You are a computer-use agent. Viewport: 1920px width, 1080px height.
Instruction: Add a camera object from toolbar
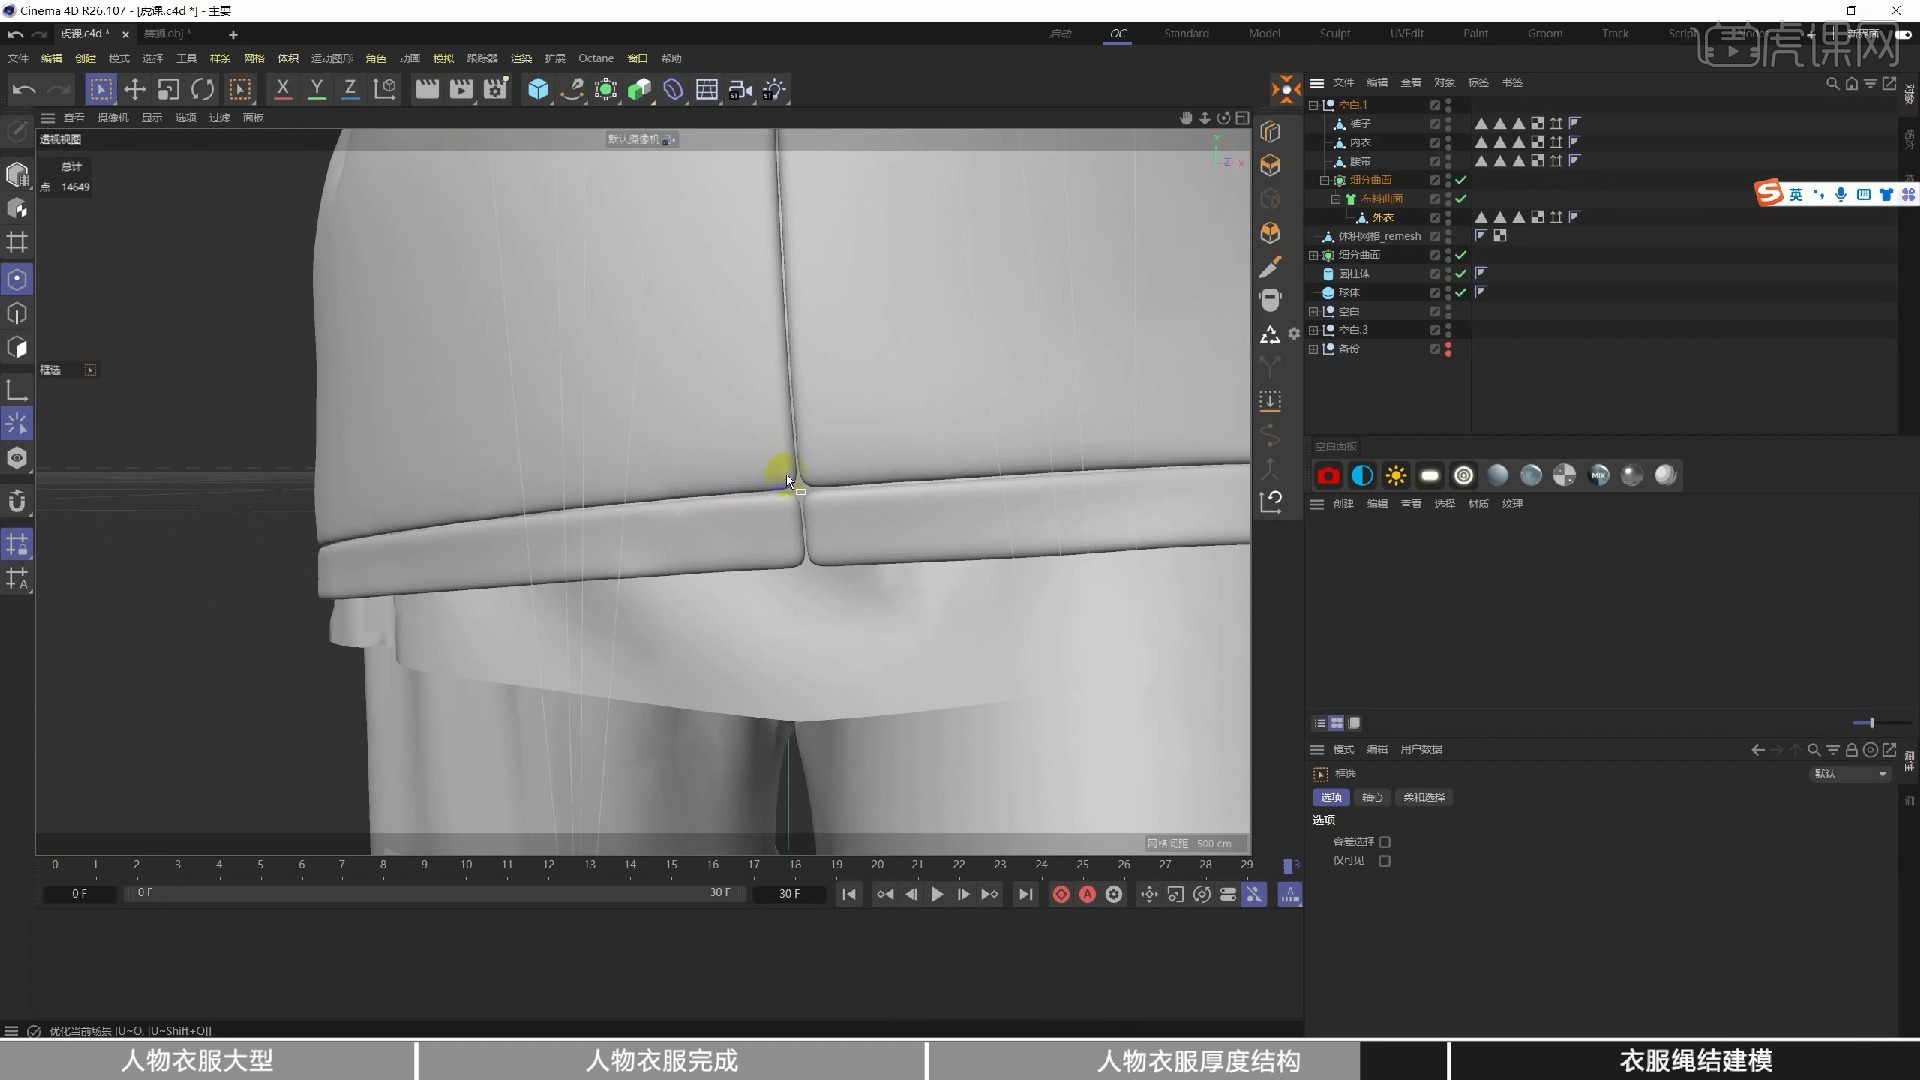pyautogui.click(x=740, y=90)
